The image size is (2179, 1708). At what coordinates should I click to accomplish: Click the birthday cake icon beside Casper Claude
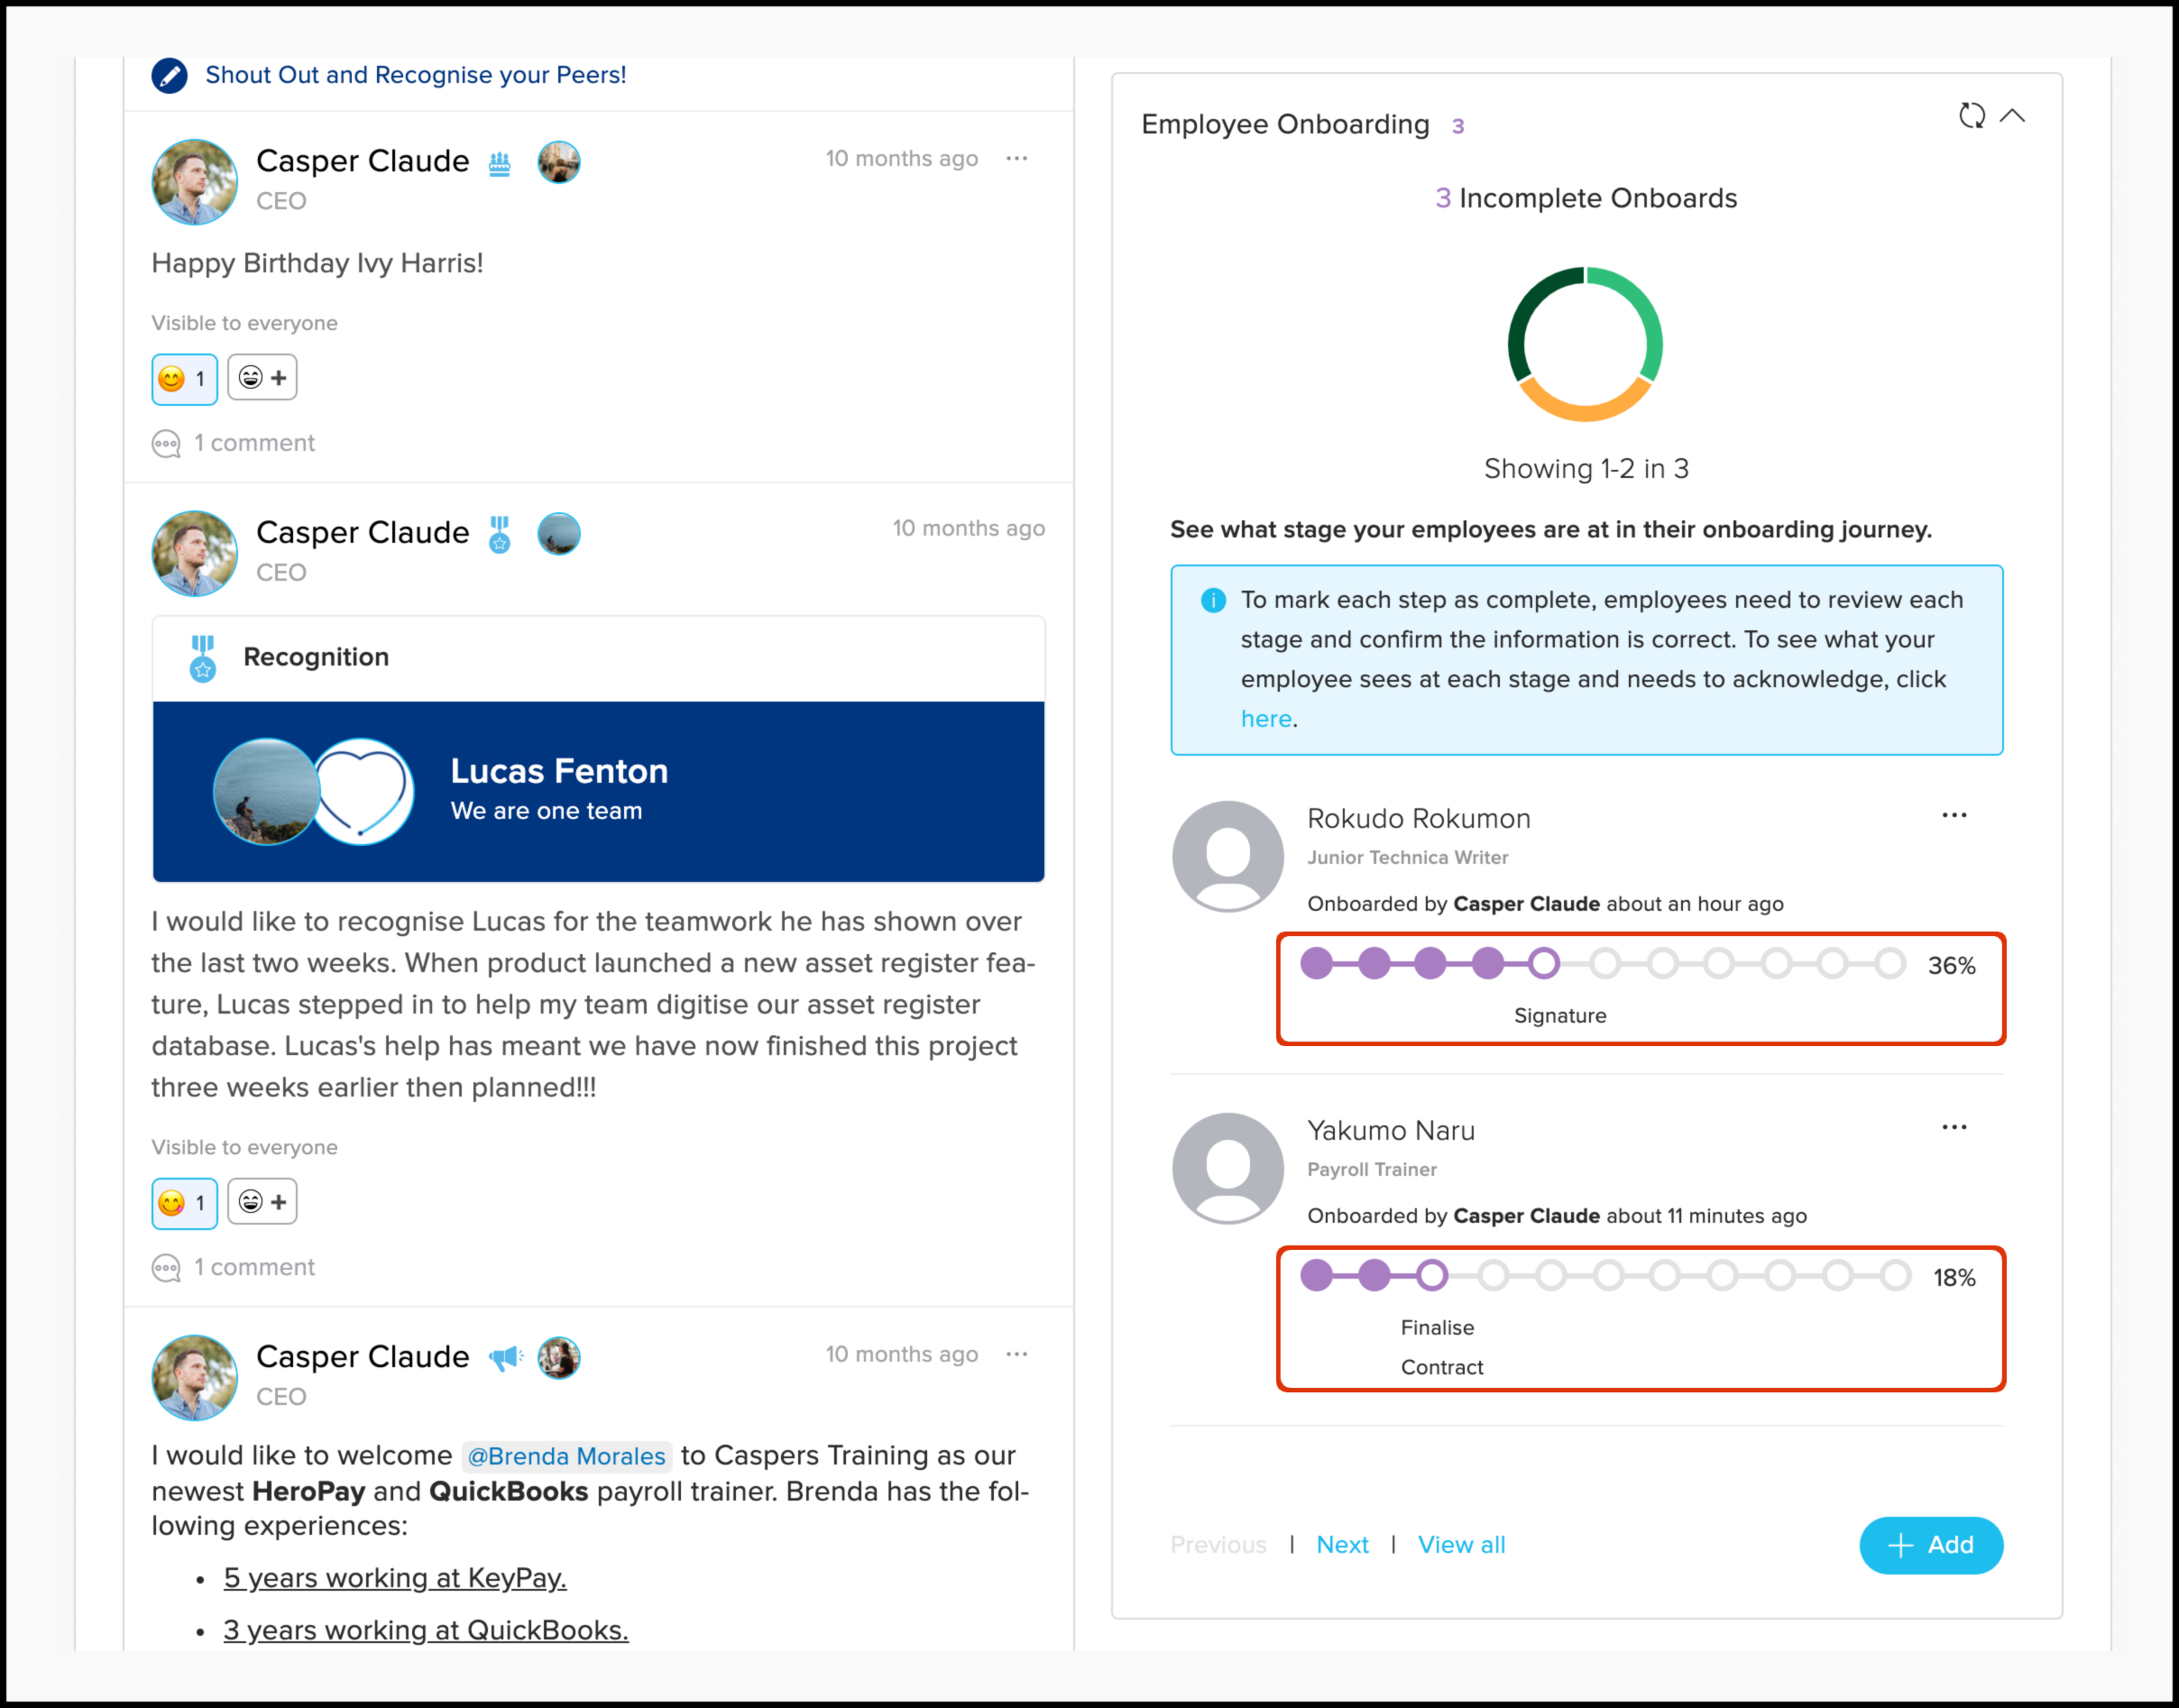500,163
